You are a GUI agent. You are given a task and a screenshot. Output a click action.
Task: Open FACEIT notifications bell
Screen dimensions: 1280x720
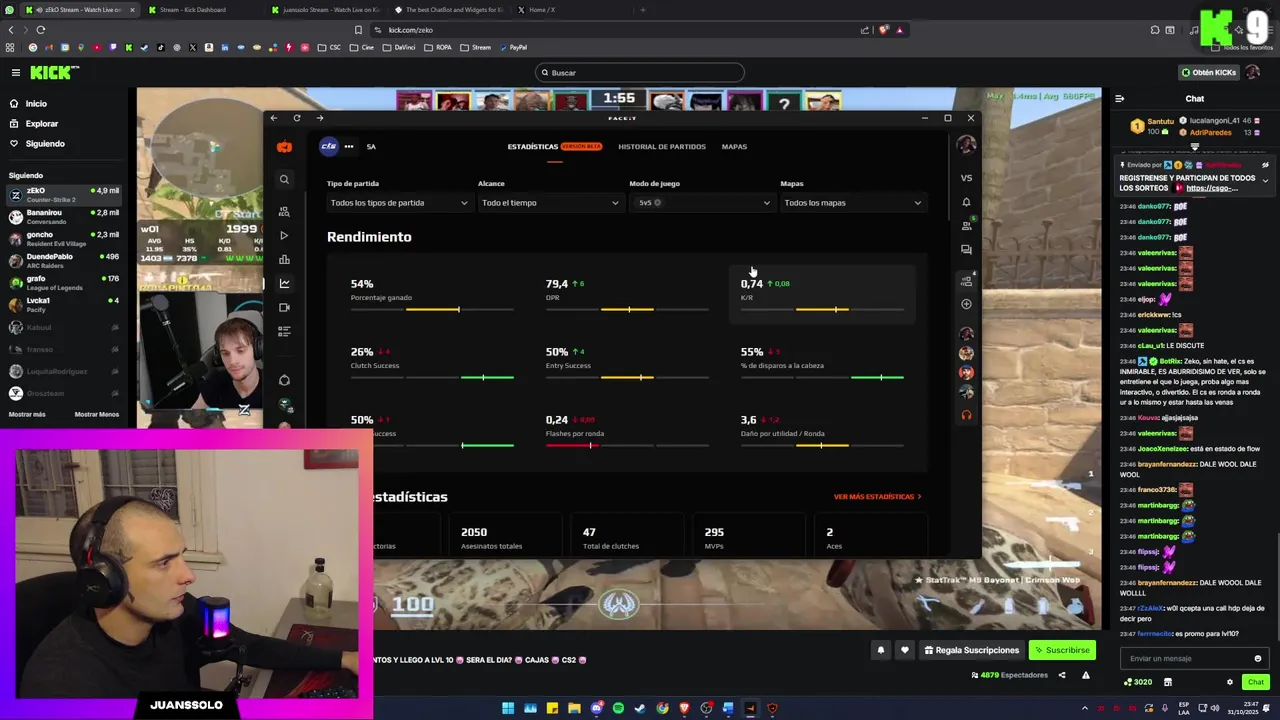(966, 202)
